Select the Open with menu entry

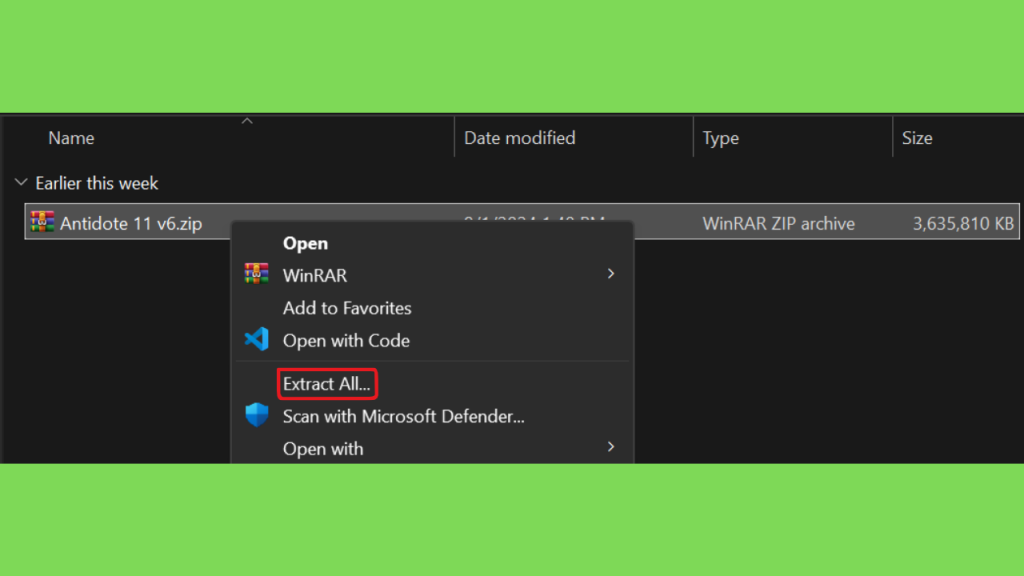point(323,449)
